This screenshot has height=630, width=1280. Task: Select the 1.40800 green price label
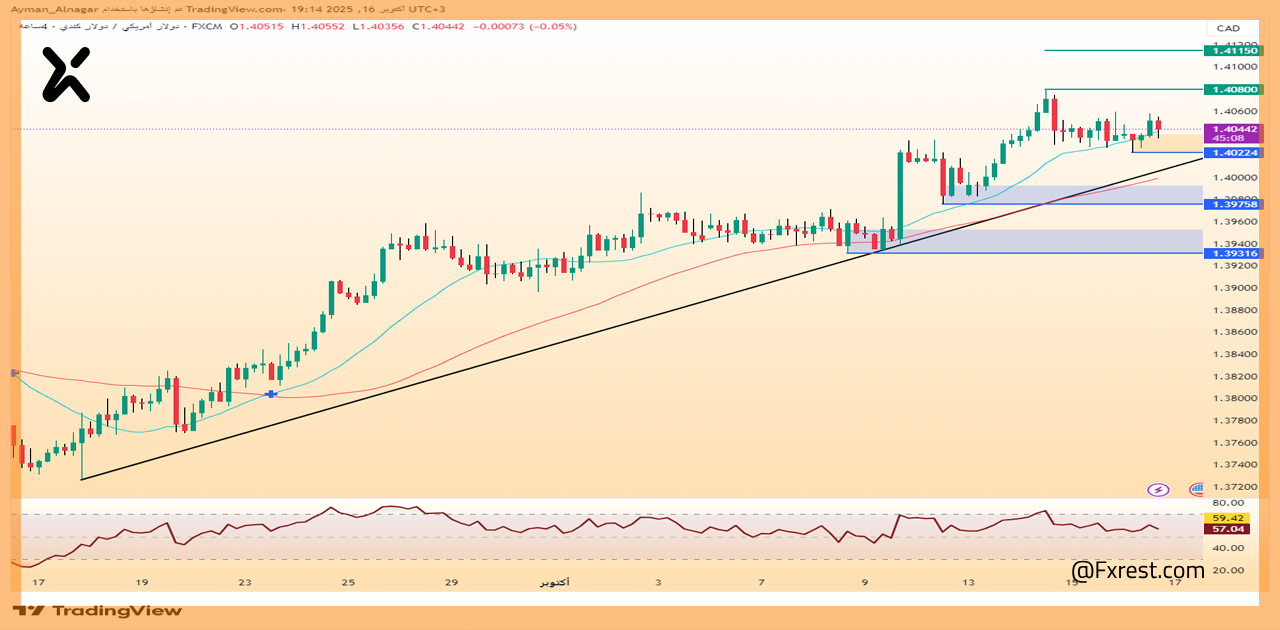click(1235, 89)
